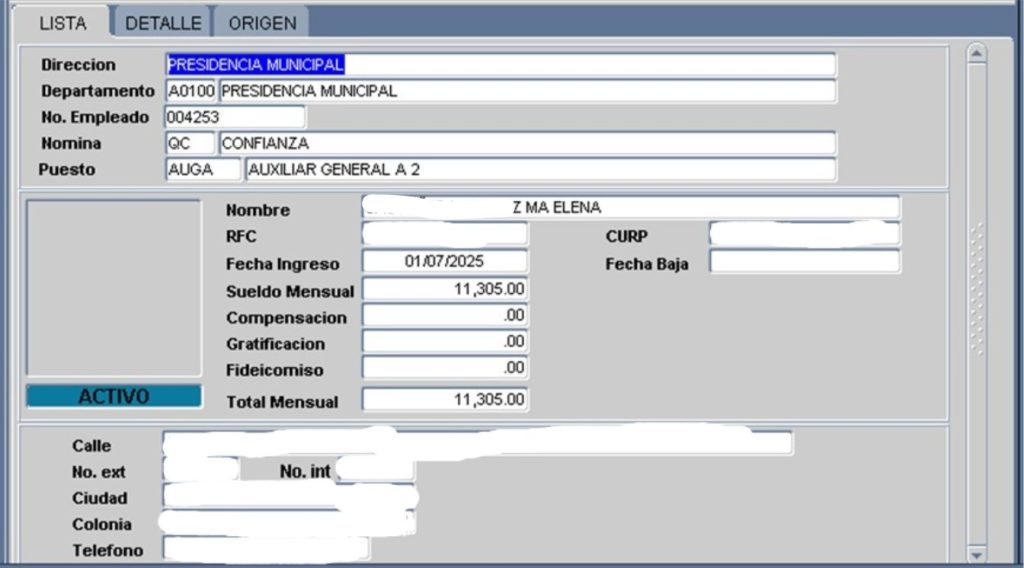
Task: Click the Puesto description AUXILIAR GENERAL A 2
Action: point(540,169)
